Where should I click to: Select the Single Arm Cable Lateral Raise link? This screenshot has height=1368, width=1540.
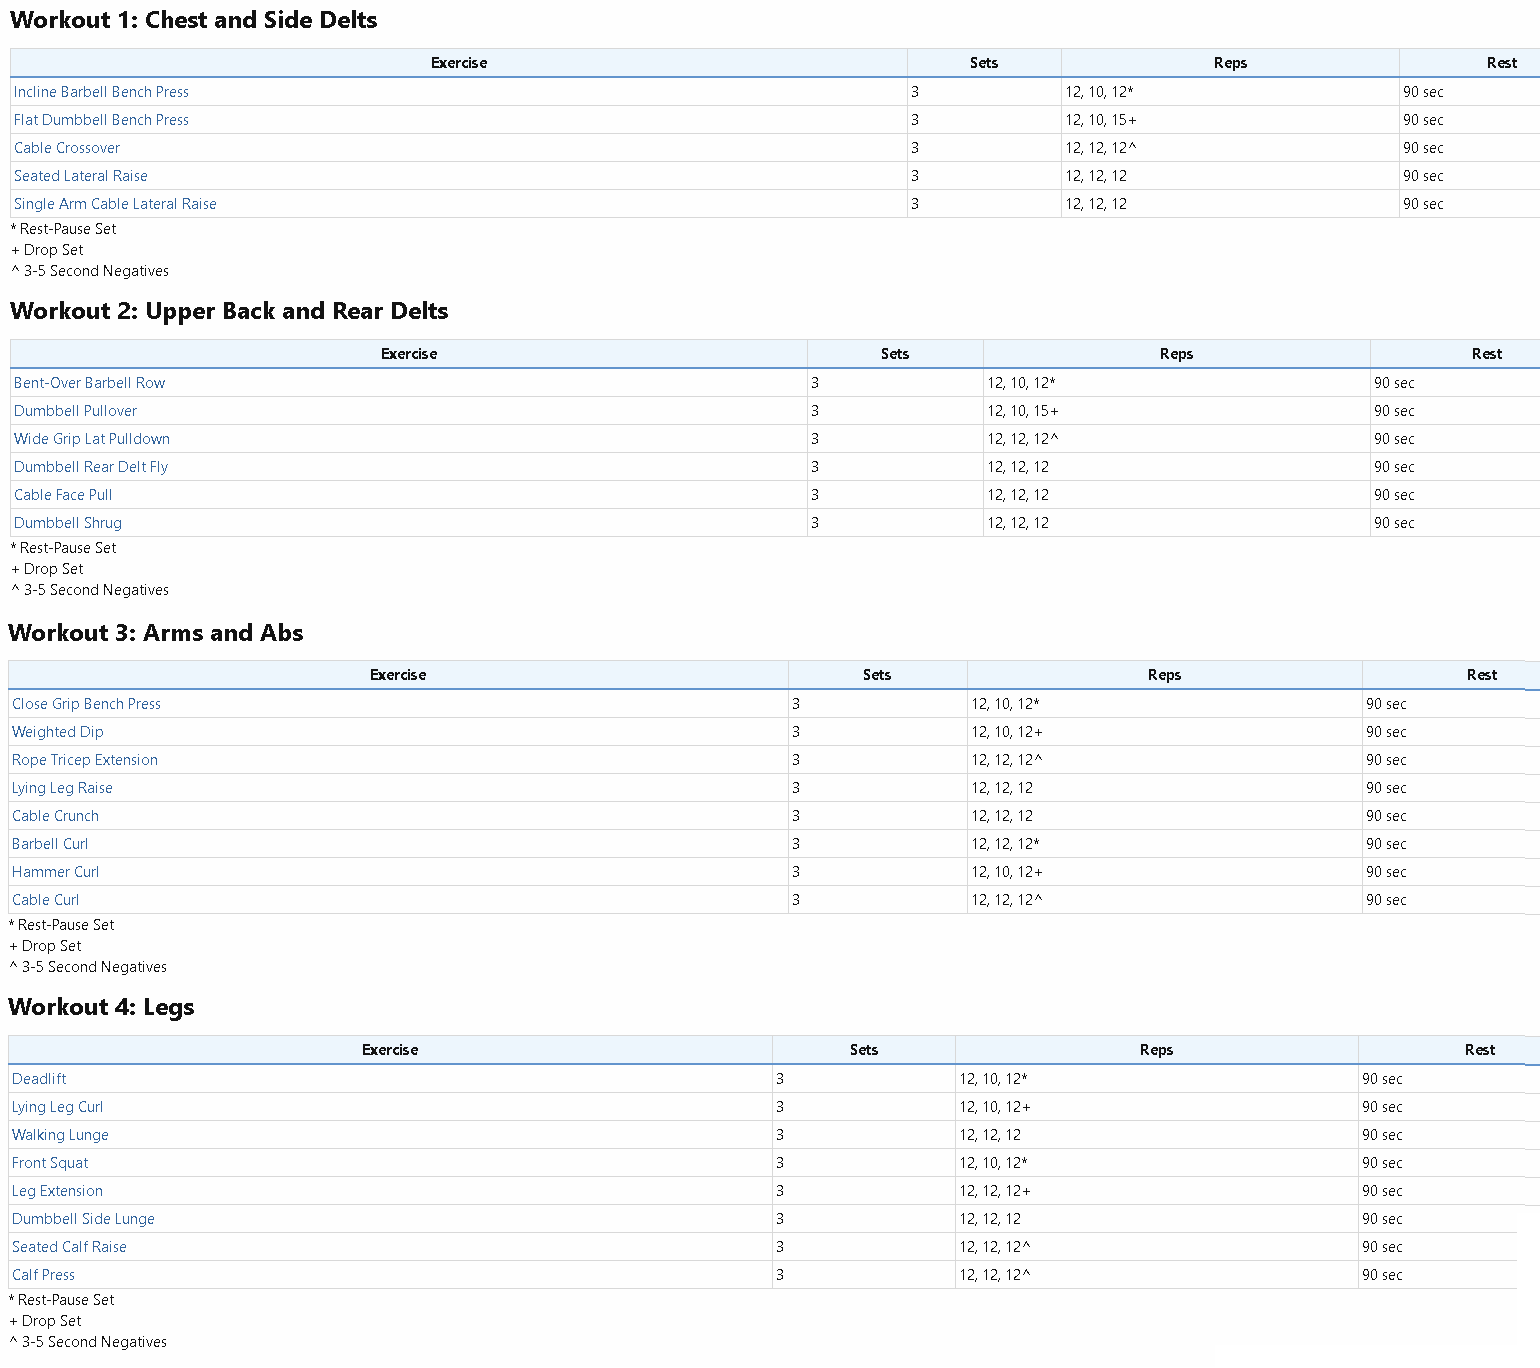tap(115, 204)
